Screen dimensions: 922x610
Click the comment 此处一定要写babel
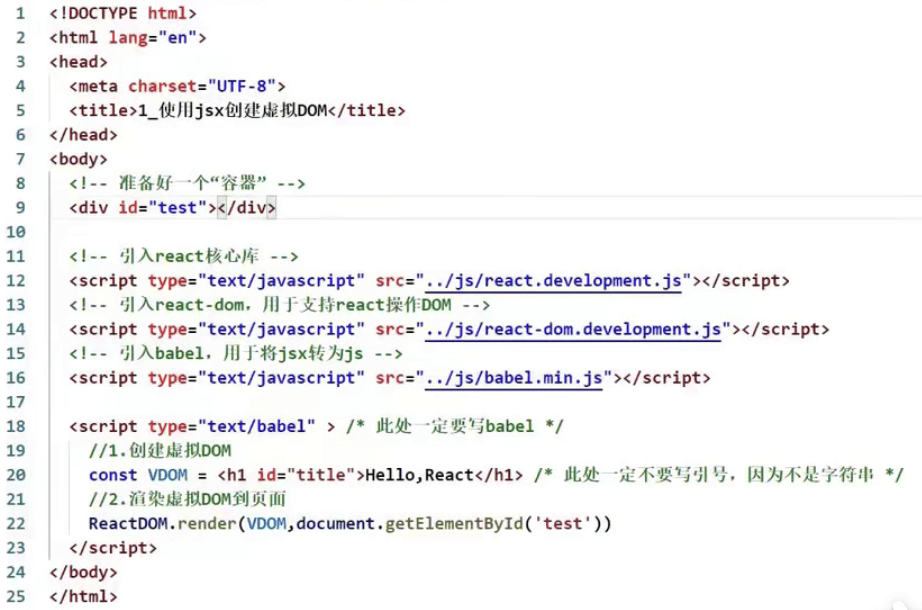455,426
